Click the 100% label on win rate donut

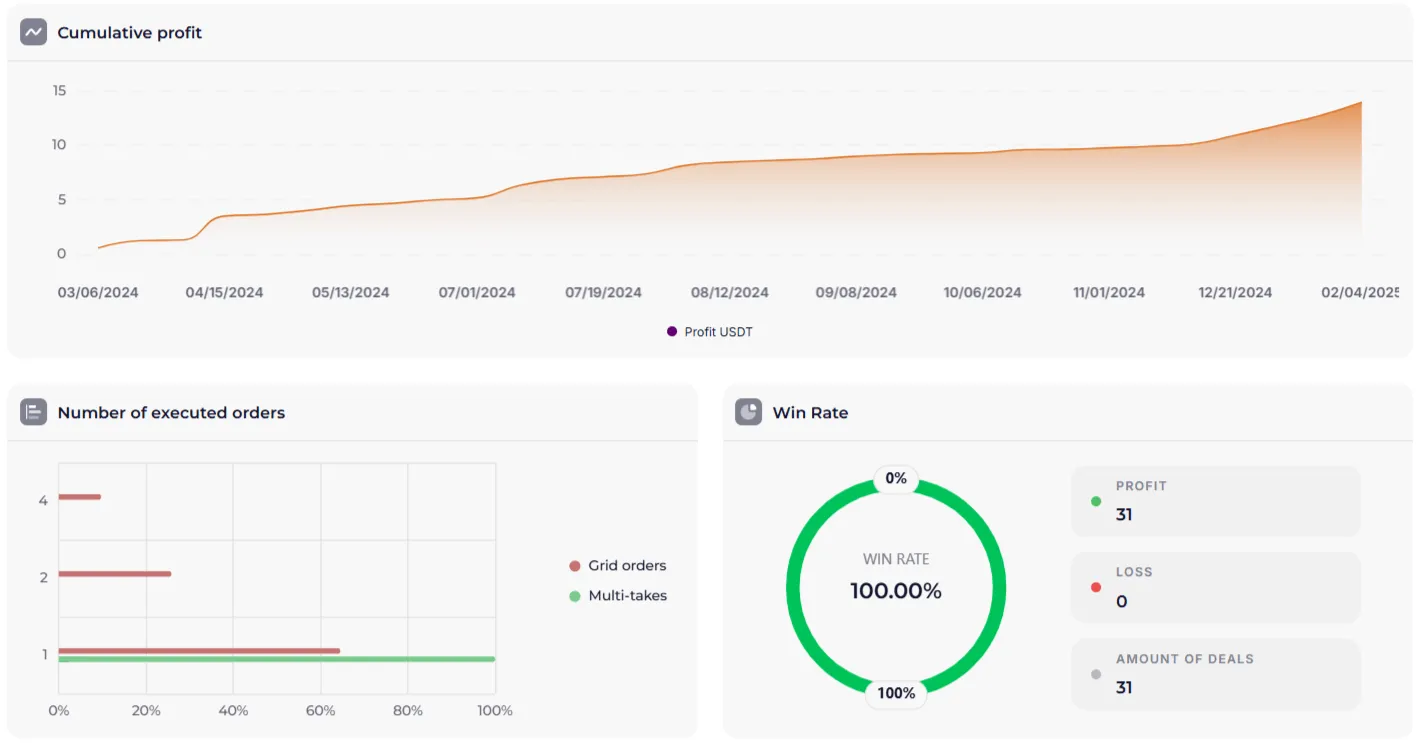pos(895,693)
